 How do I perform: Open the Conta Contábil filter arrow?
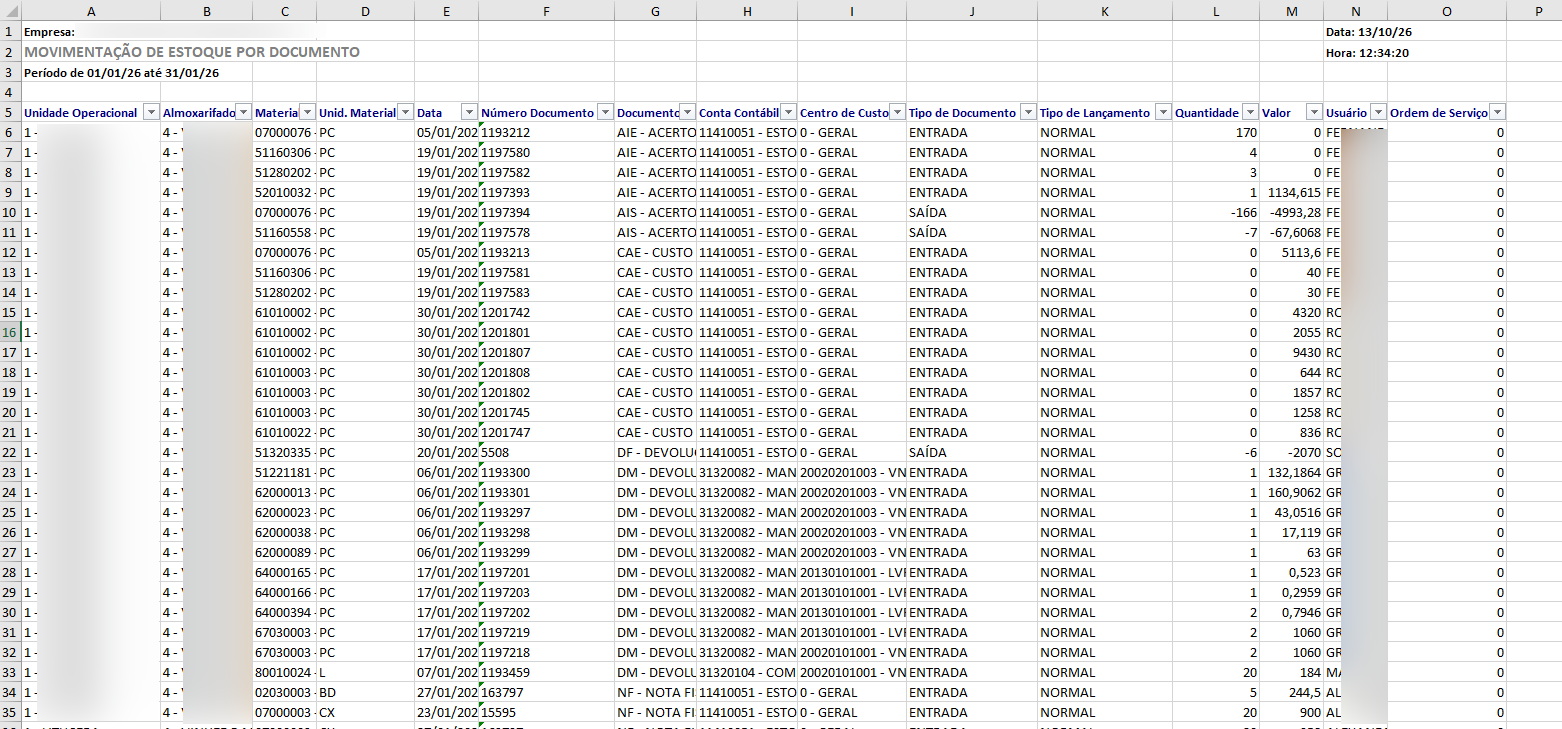[x=788, y=113]
